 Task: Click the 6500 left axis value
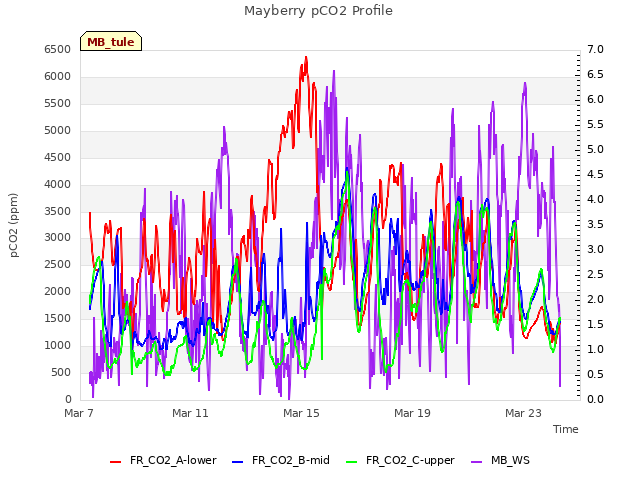point(58,50)
